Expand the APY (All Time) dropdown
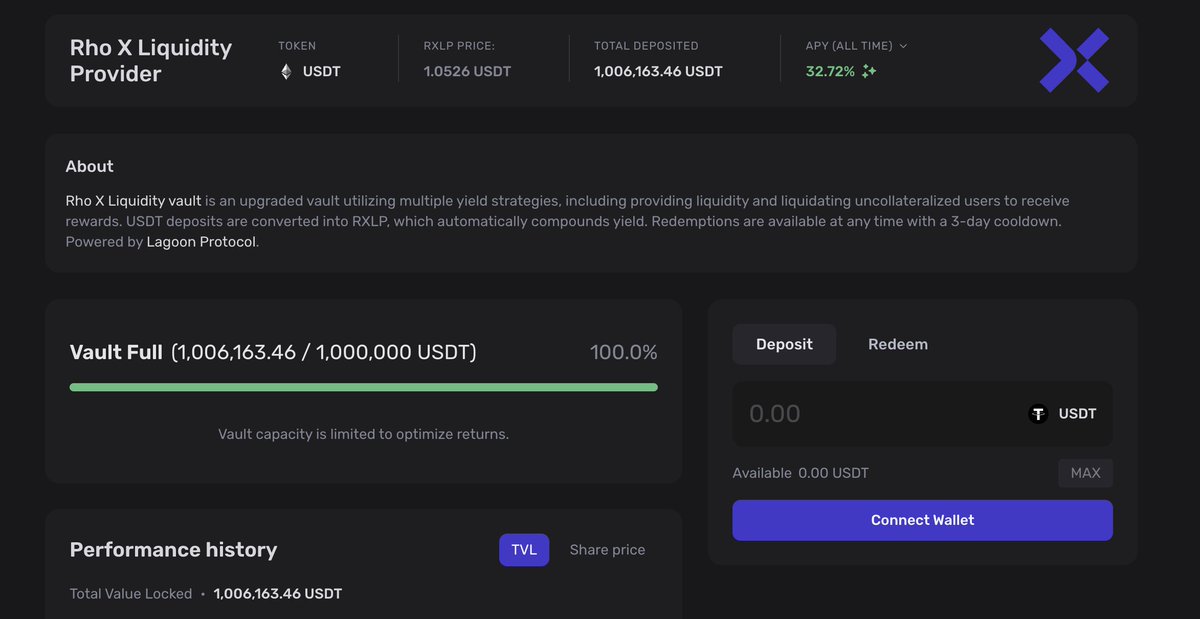The width and height of the screenshot is (1200, 619). pyautogui.click(x=856, y=46)
